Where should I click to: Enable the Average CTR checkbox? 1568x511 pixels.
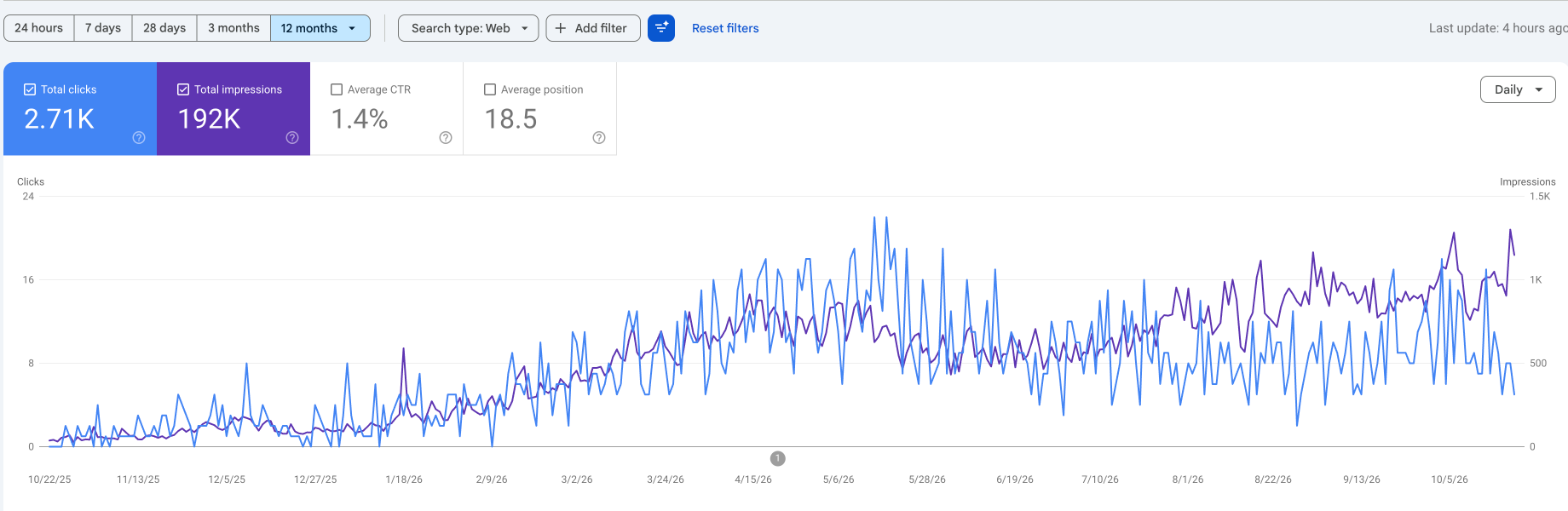pyautogui.click(x=337, y=89)
